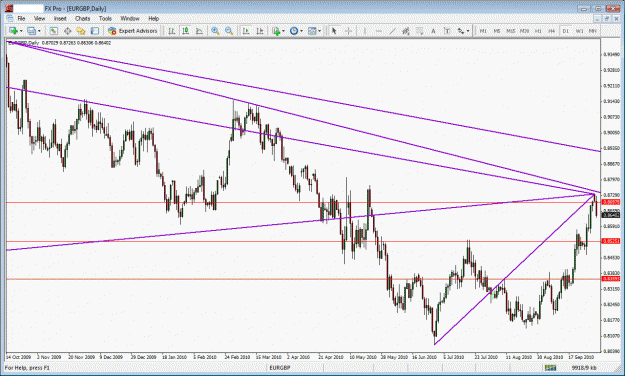Toggle Chart Shift from right border
The width and height of the screenshot is (625, 376).
(x=260, y=31)
